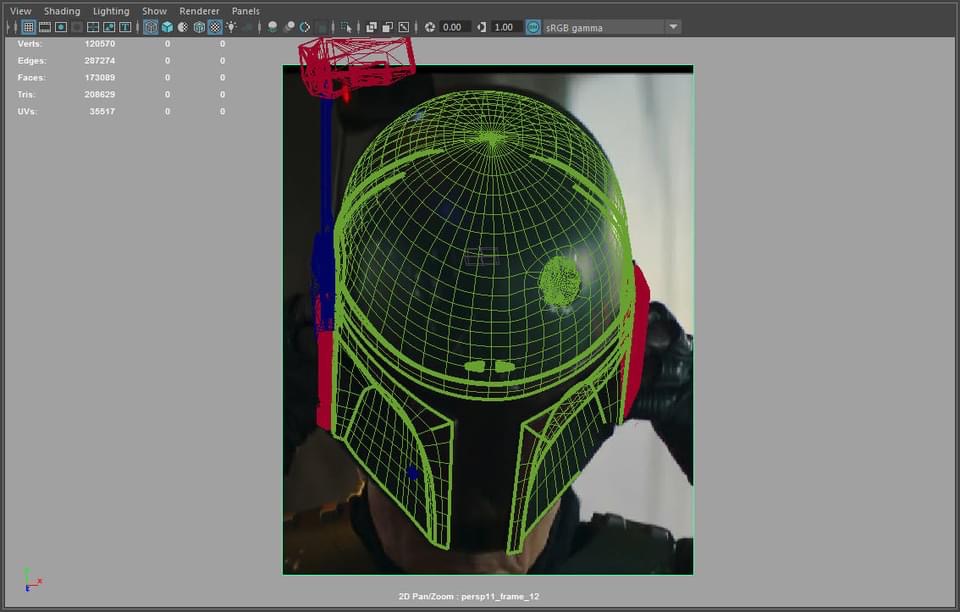
Task: Click the exposure value field showing 0.00
Action: pyautogui.click(x=455, y=27)
